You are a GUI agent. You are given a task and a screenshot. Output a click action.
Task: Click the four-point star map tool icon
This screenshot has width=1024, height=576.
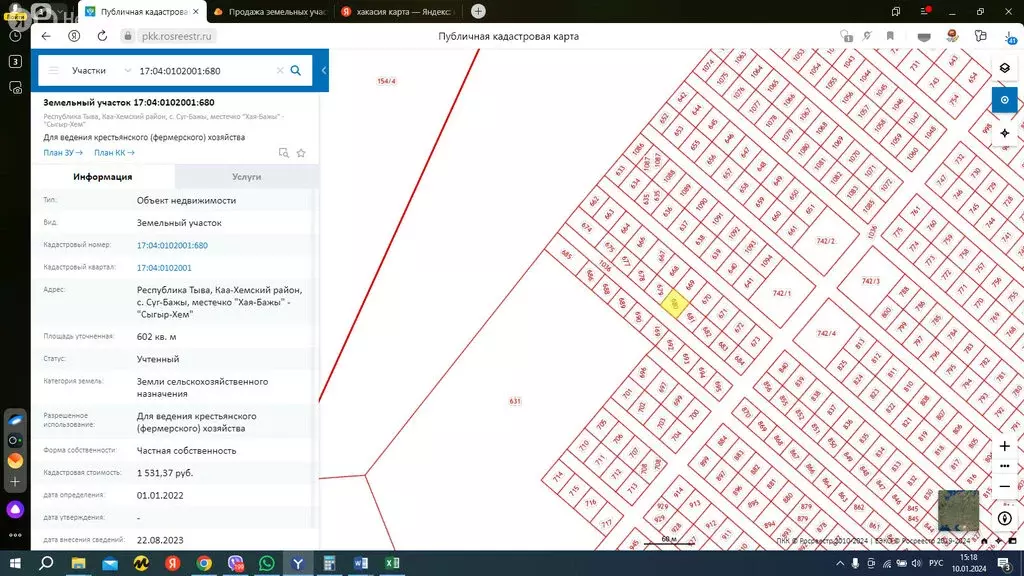pos(1004,133)
